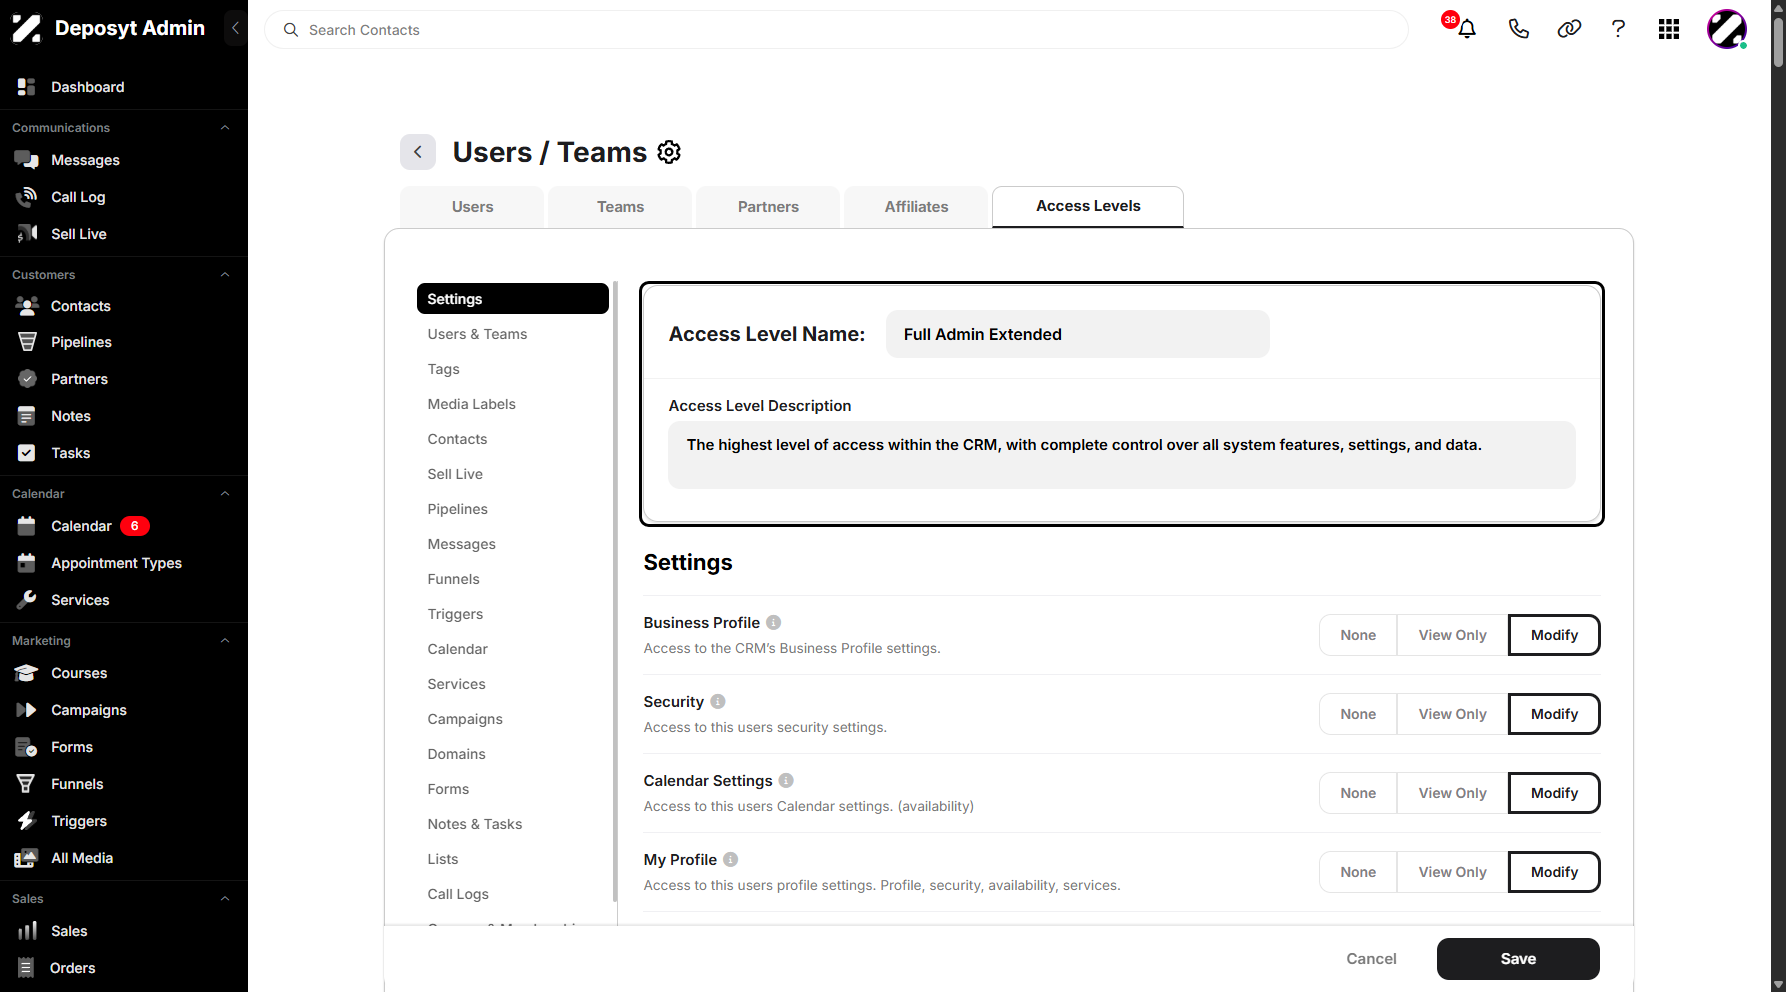Viewport: 1786px width, 992px height.
Task: Go back using the arrow beside Users / Teams
Action: click(418, 152)
